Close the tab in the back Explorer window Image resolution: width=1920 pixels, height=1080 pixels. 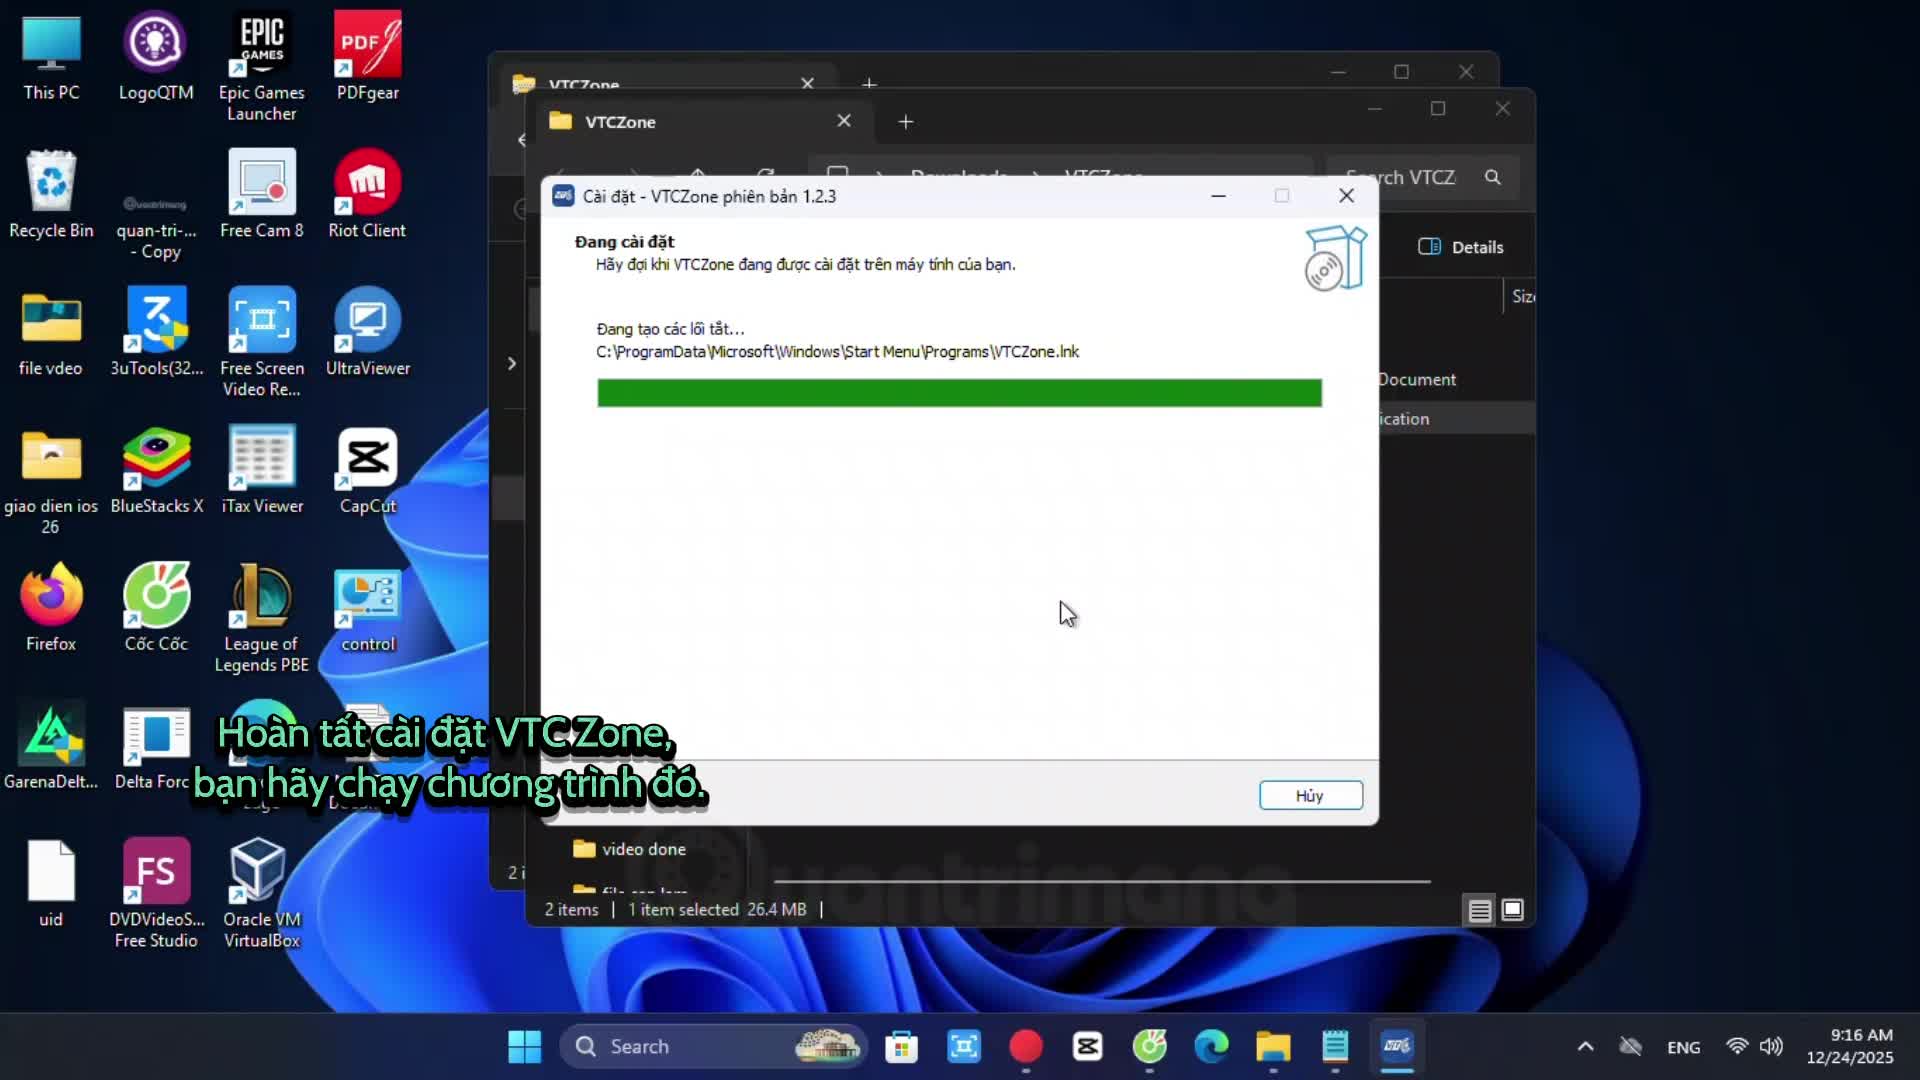click(807, 83)
